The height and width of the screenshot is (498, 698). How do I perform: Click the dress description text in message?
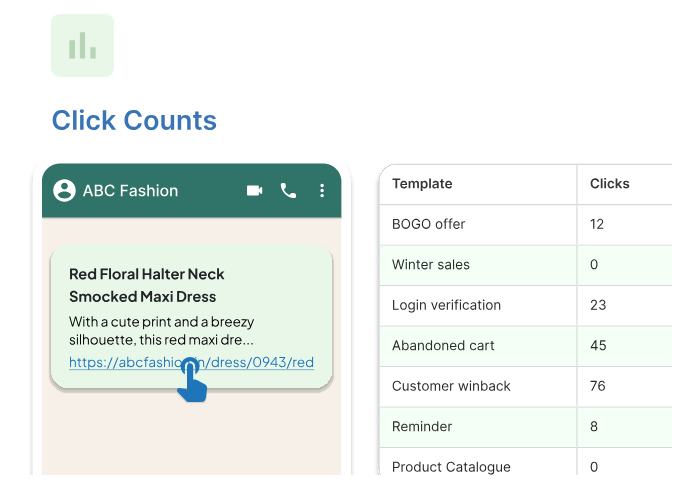162,331
